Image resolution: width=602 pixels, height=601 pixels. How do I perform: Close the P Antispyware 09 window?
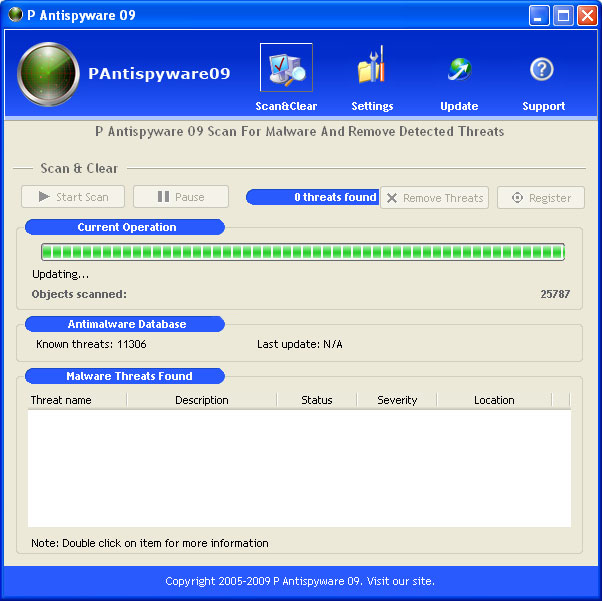tap(587, 15)
